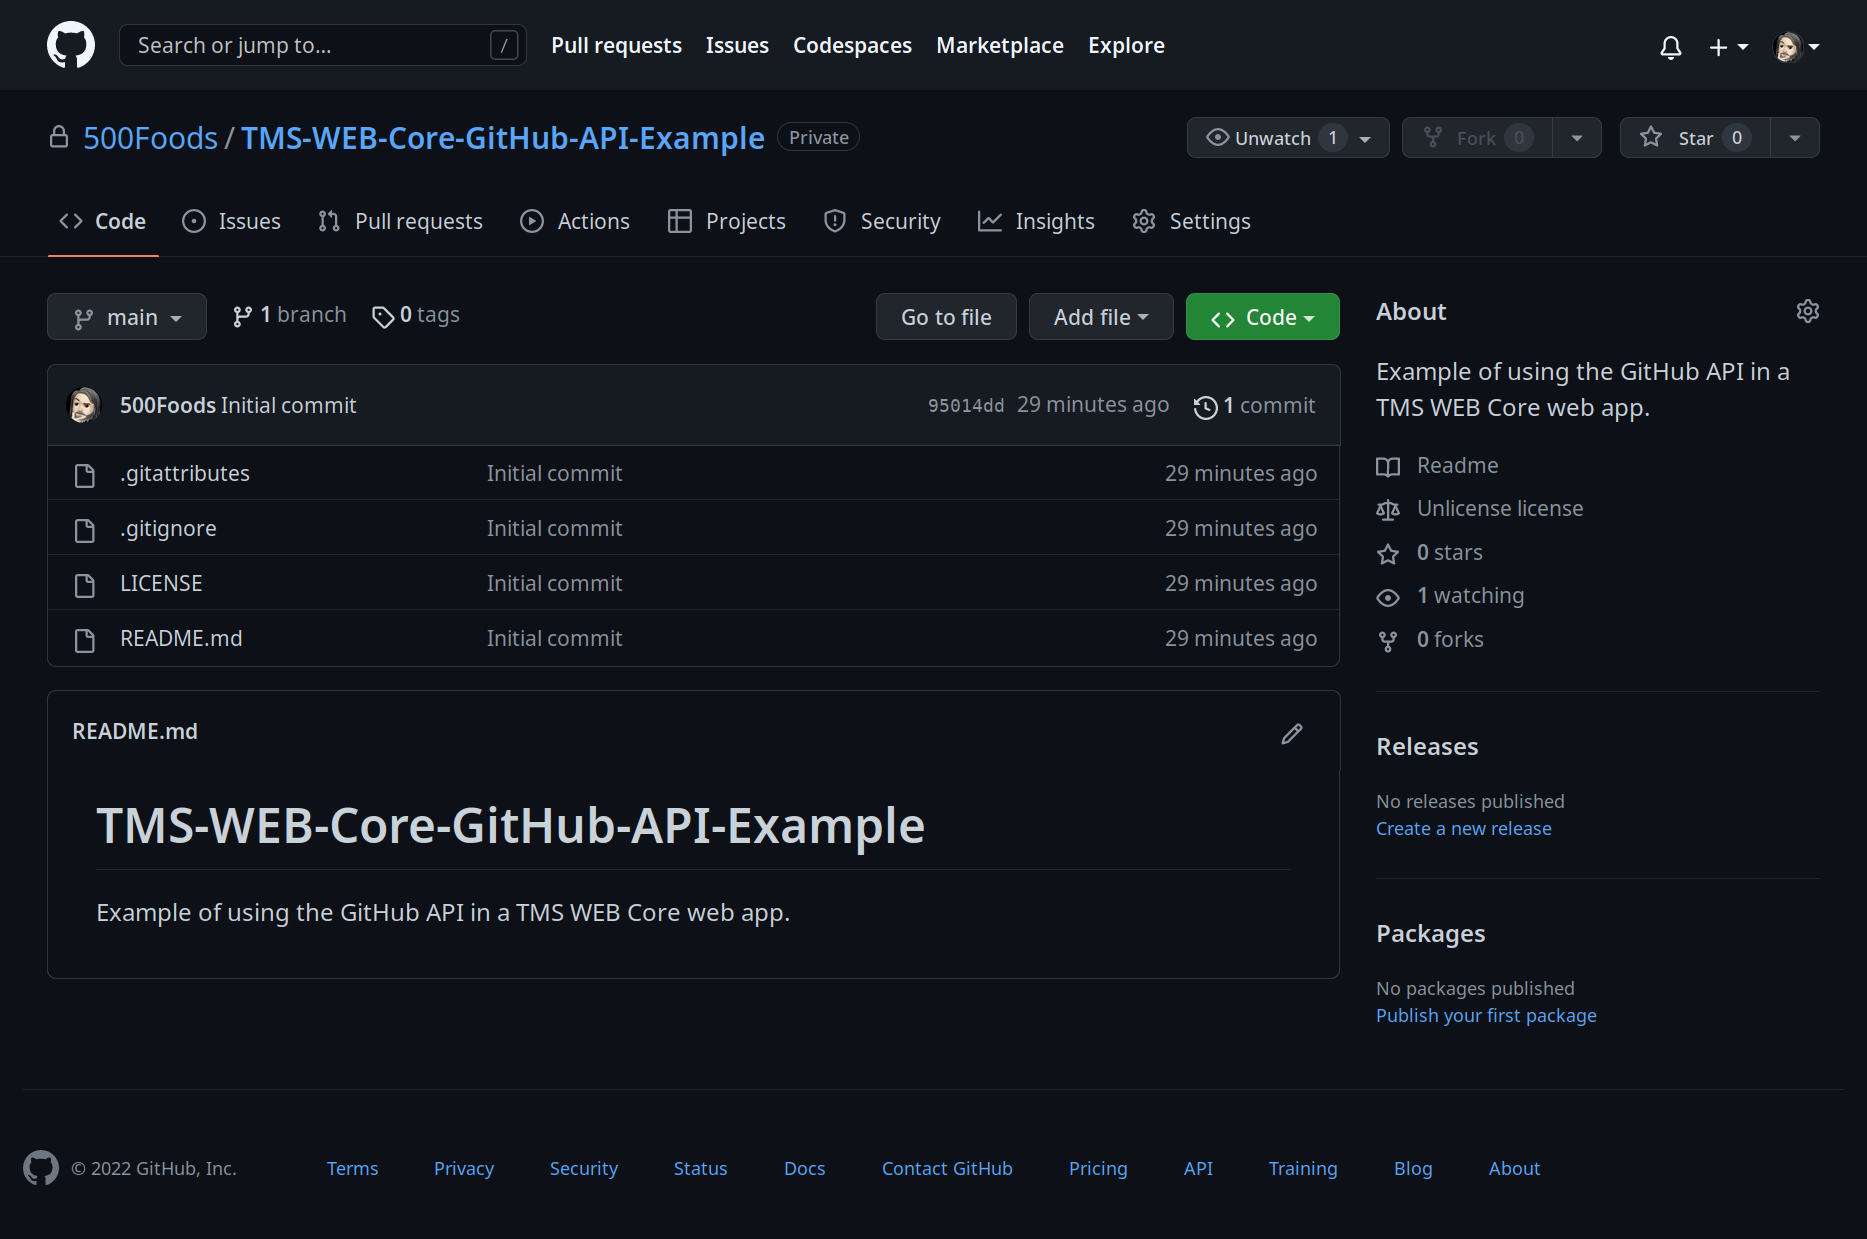Open the .gitignore file

(168, 529)
